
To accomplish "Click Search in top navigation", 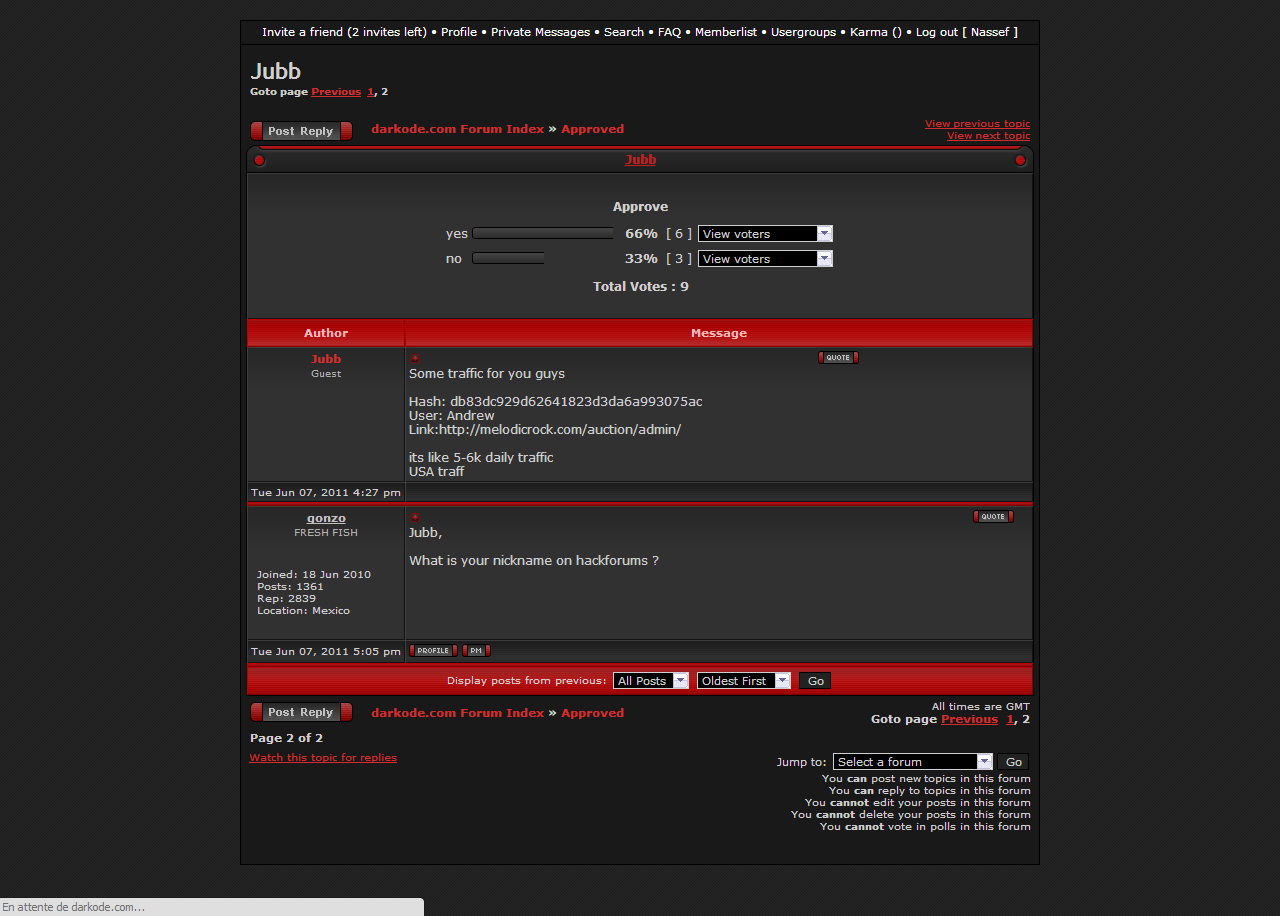I will [624, 32].
